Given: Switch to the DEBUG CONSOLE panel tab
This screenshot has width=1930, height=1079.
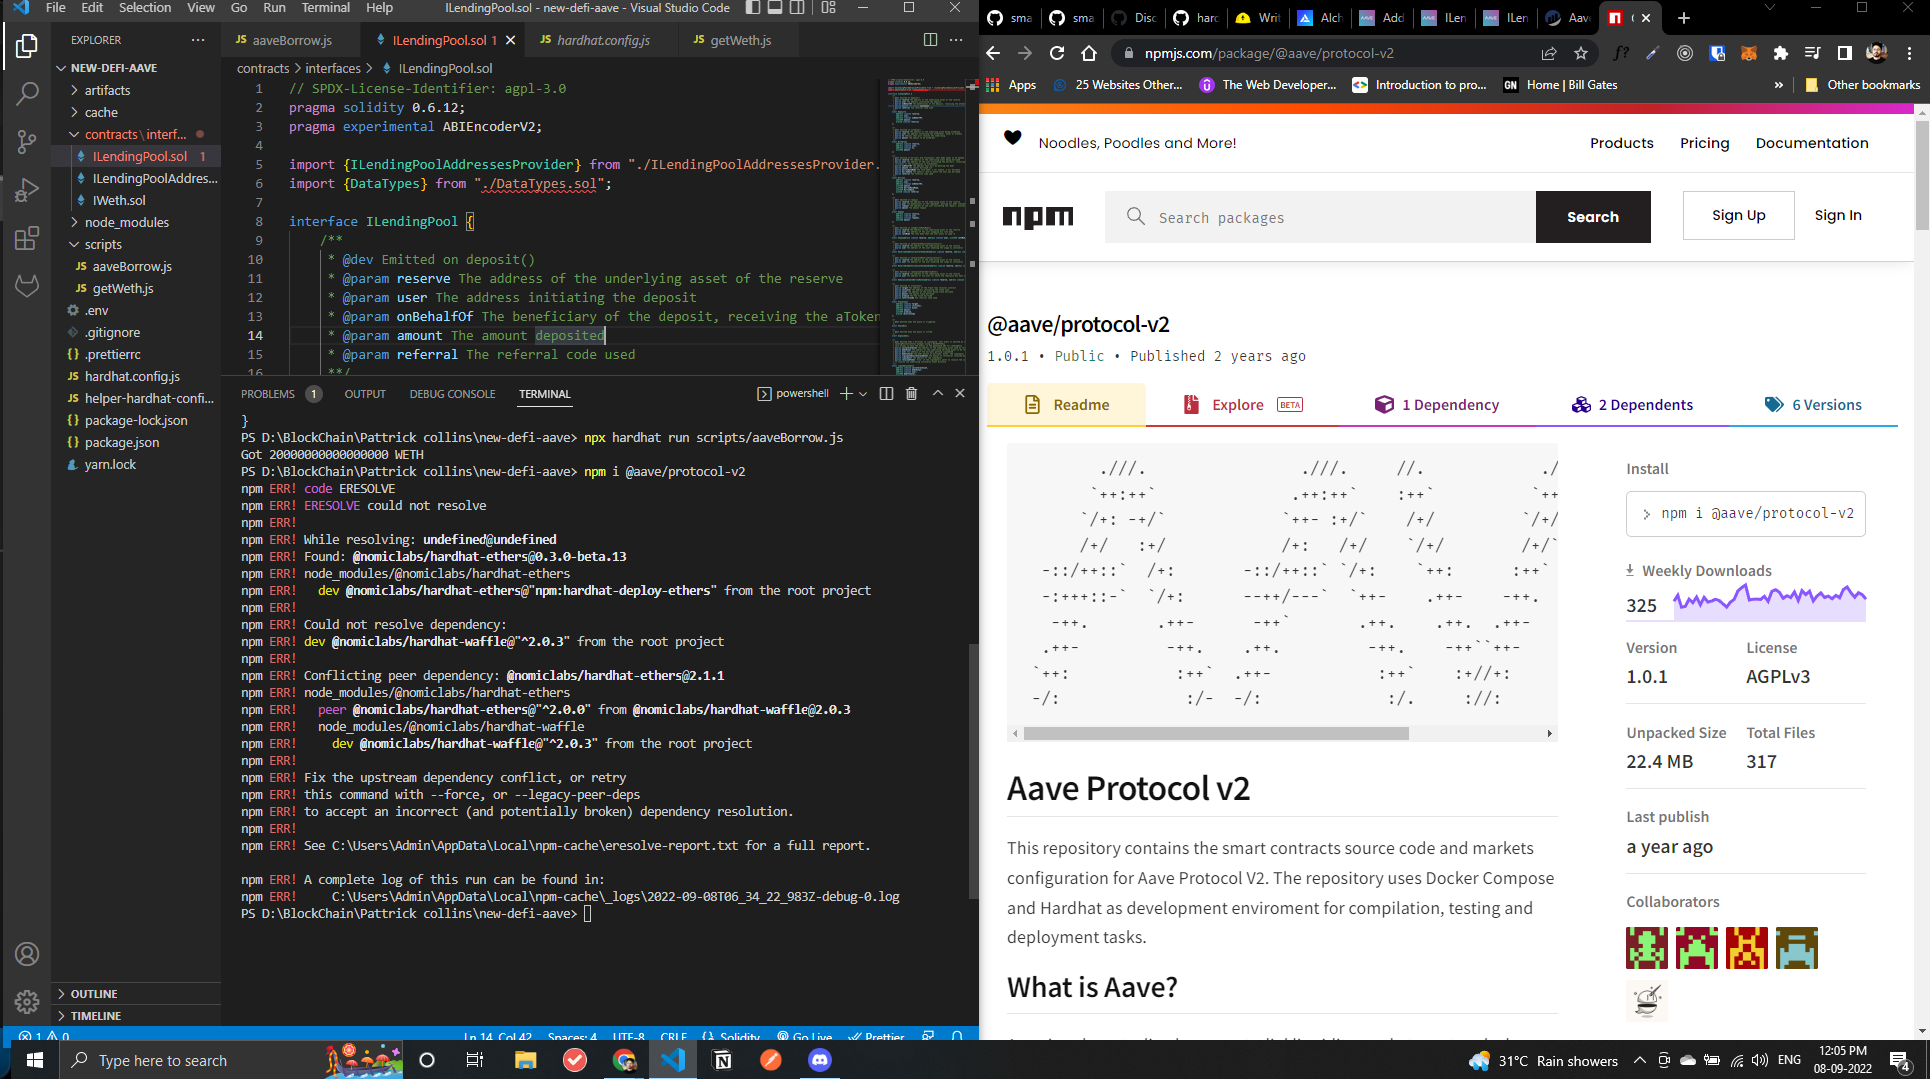Looking at the screenshot, I should pyautogui.click(x=452, y=394).
